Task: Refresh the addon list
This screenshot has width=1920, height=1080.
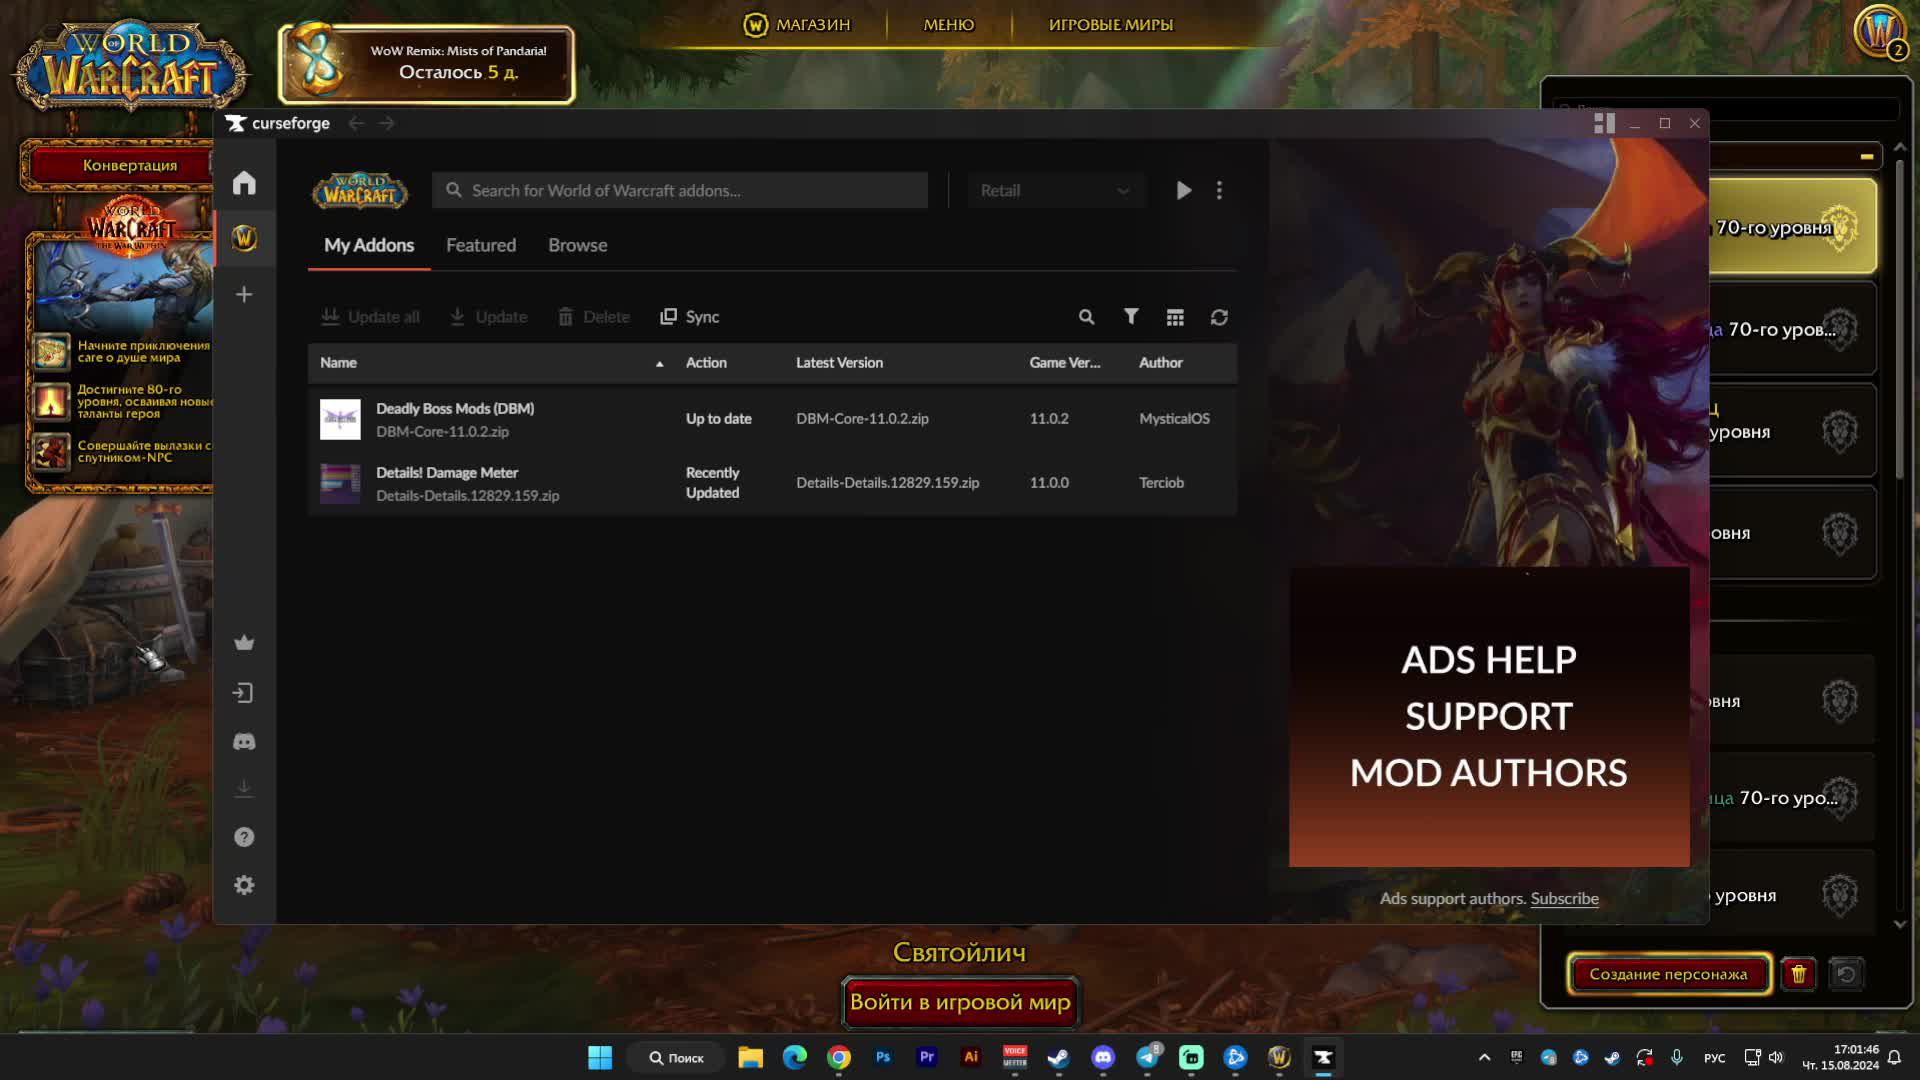Action: tap(1219, 317)
